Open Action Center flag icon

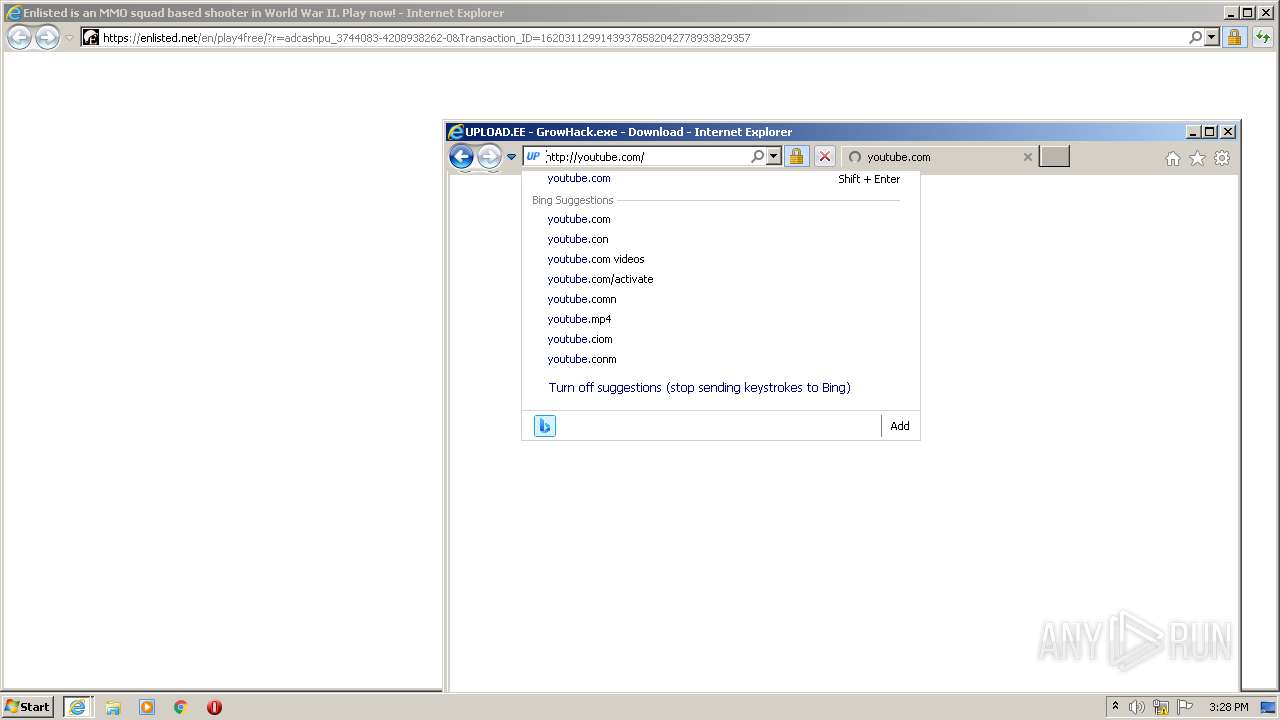1185,707
